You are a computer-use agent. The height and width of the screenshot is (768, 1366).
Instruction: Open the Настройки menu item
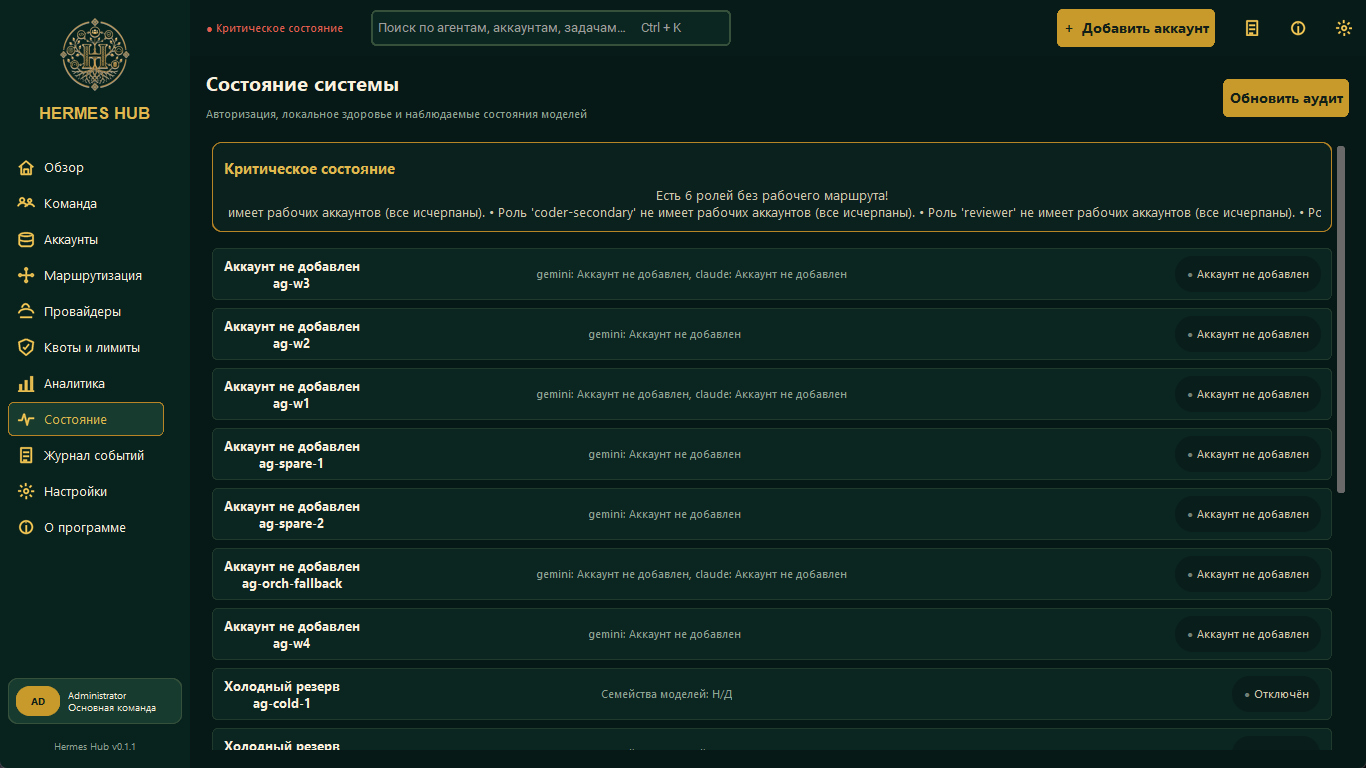[86, 491]
